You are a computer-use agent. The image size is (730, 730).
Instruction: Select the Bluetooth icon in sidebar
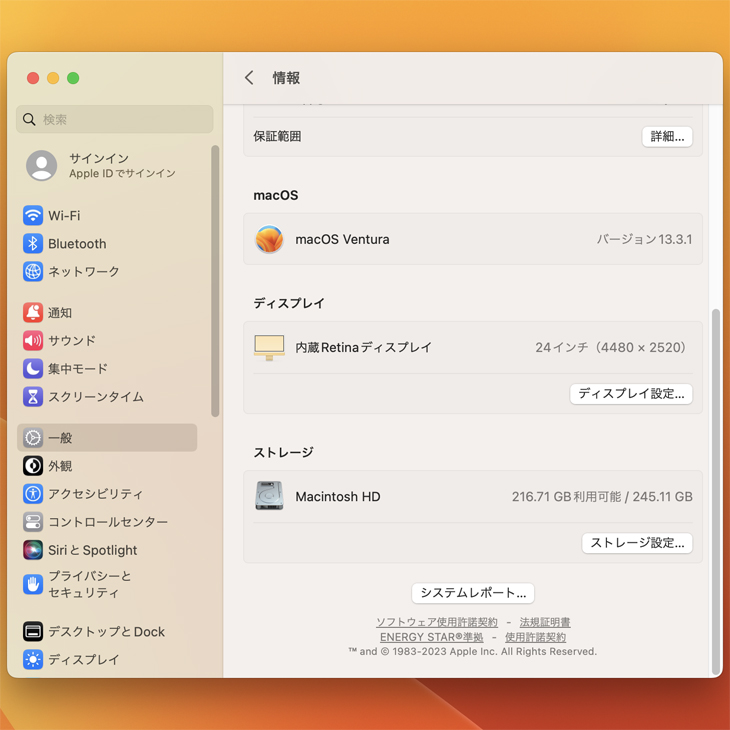pos(33,244)
